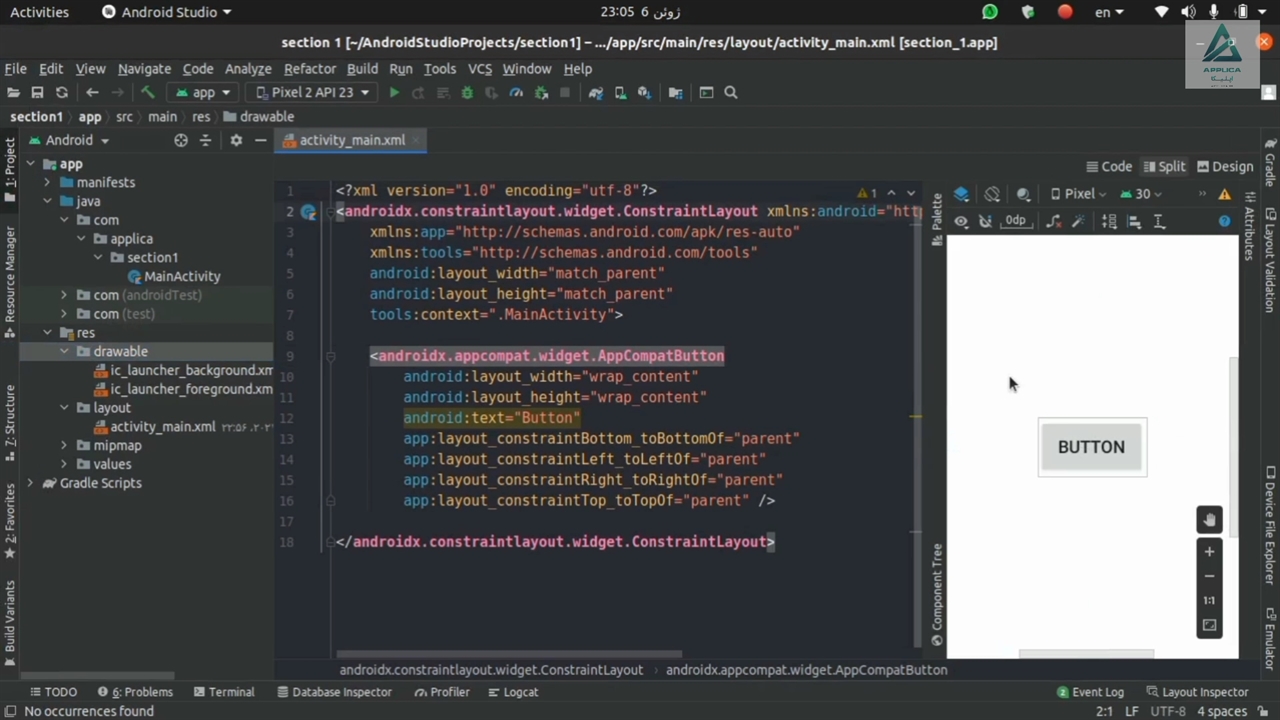Click the Clear All Constraints icon
This screenshot has height=720, width=1280.
point(1053,221)
